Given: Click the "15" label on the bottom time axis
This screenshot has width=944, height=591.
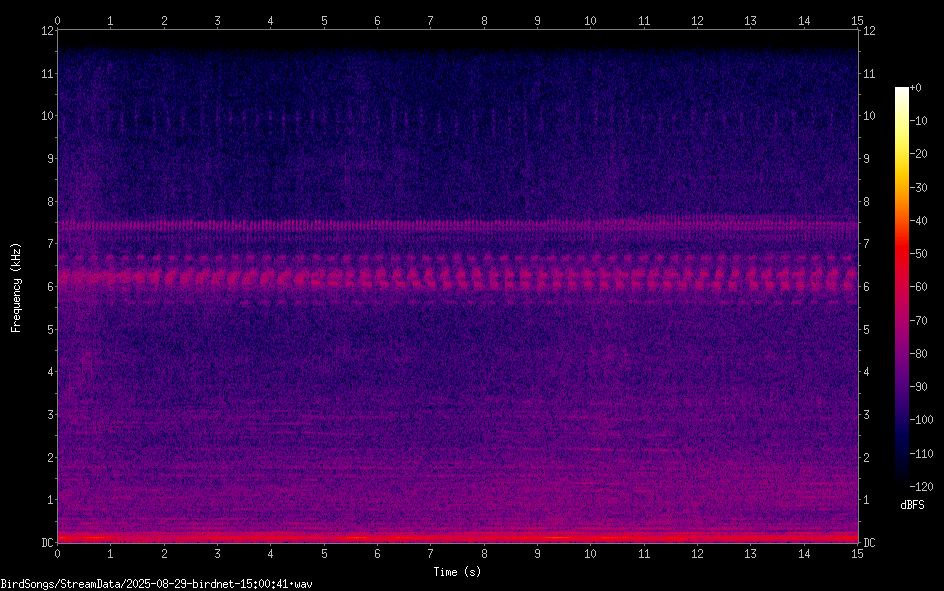Looking at the screenshot, I should 857,554.
